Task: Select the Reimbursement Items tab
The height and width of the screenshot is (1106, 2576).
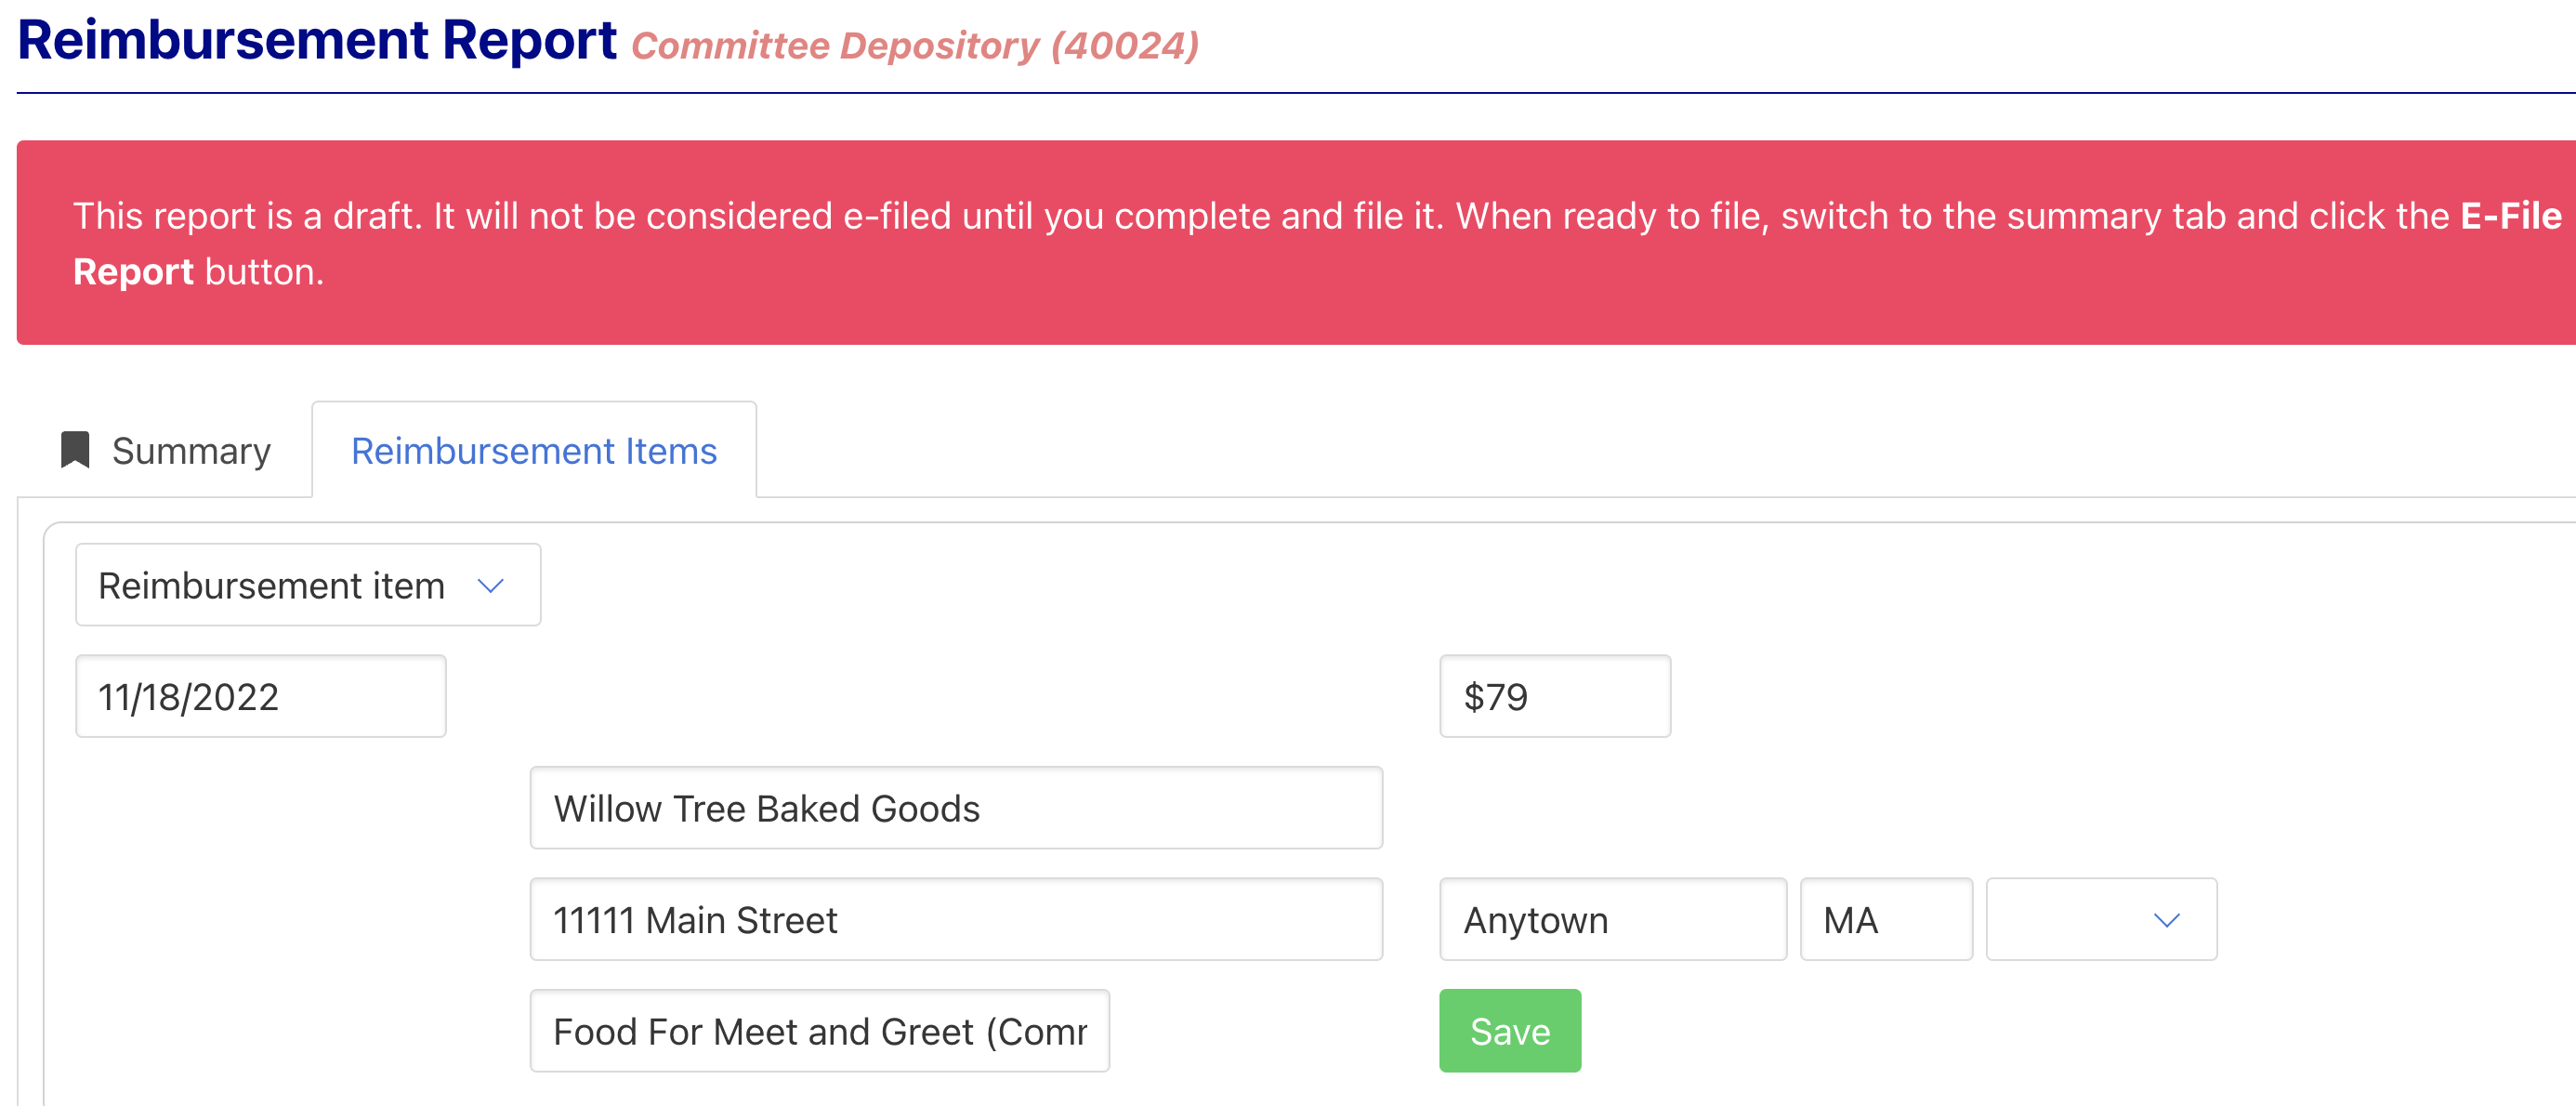Action: tap(534, 451)
